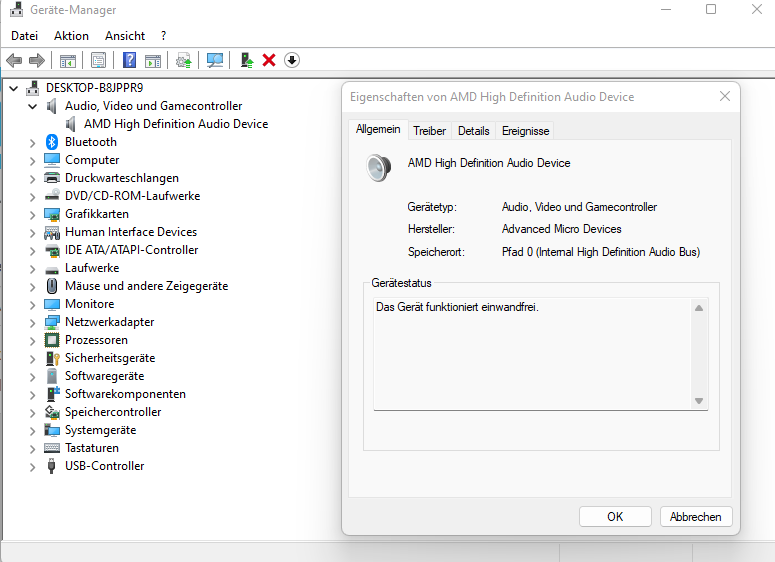Image resolution: width=775 pixels, height=562 pixels.
Task: Click Abbrechen to cancel dialog
Action: click(695, 517)
